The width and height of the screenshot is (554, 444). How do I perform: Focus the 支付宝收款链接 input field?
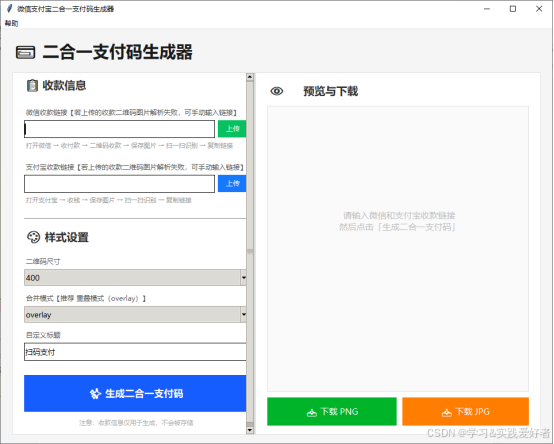119,184
